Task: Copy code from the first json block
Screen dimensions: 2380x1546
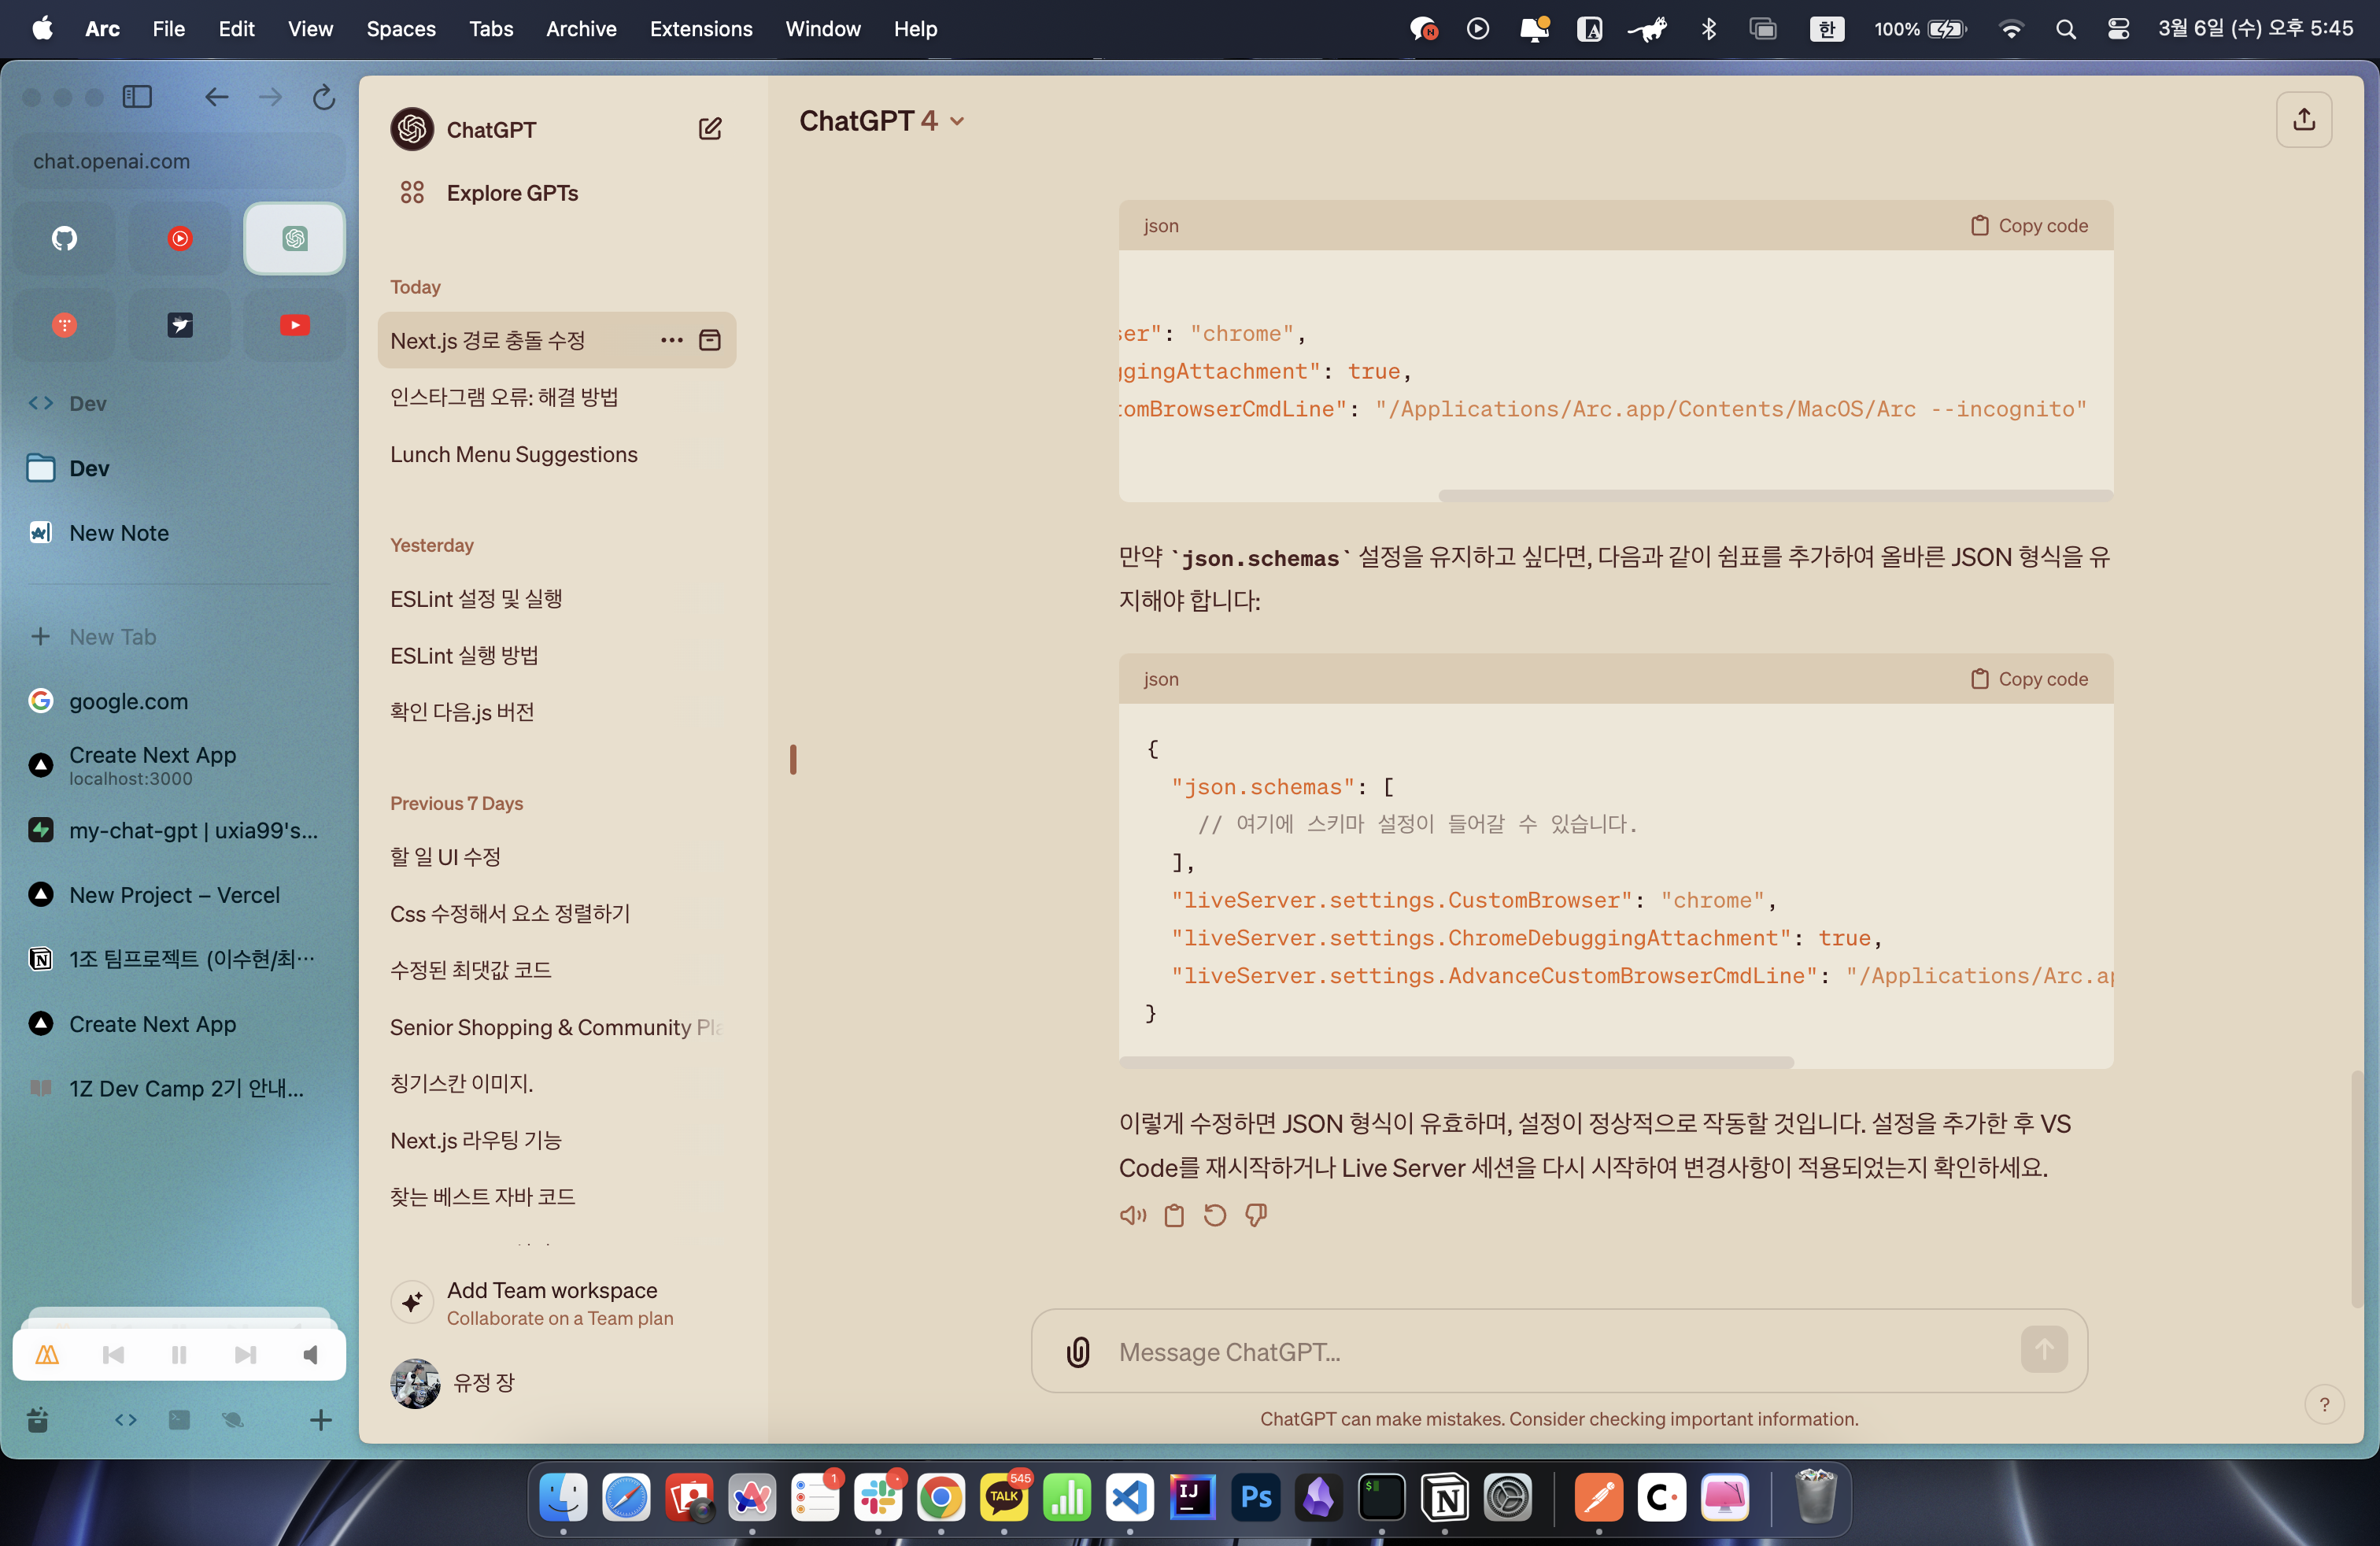Action: point(2029,225)
